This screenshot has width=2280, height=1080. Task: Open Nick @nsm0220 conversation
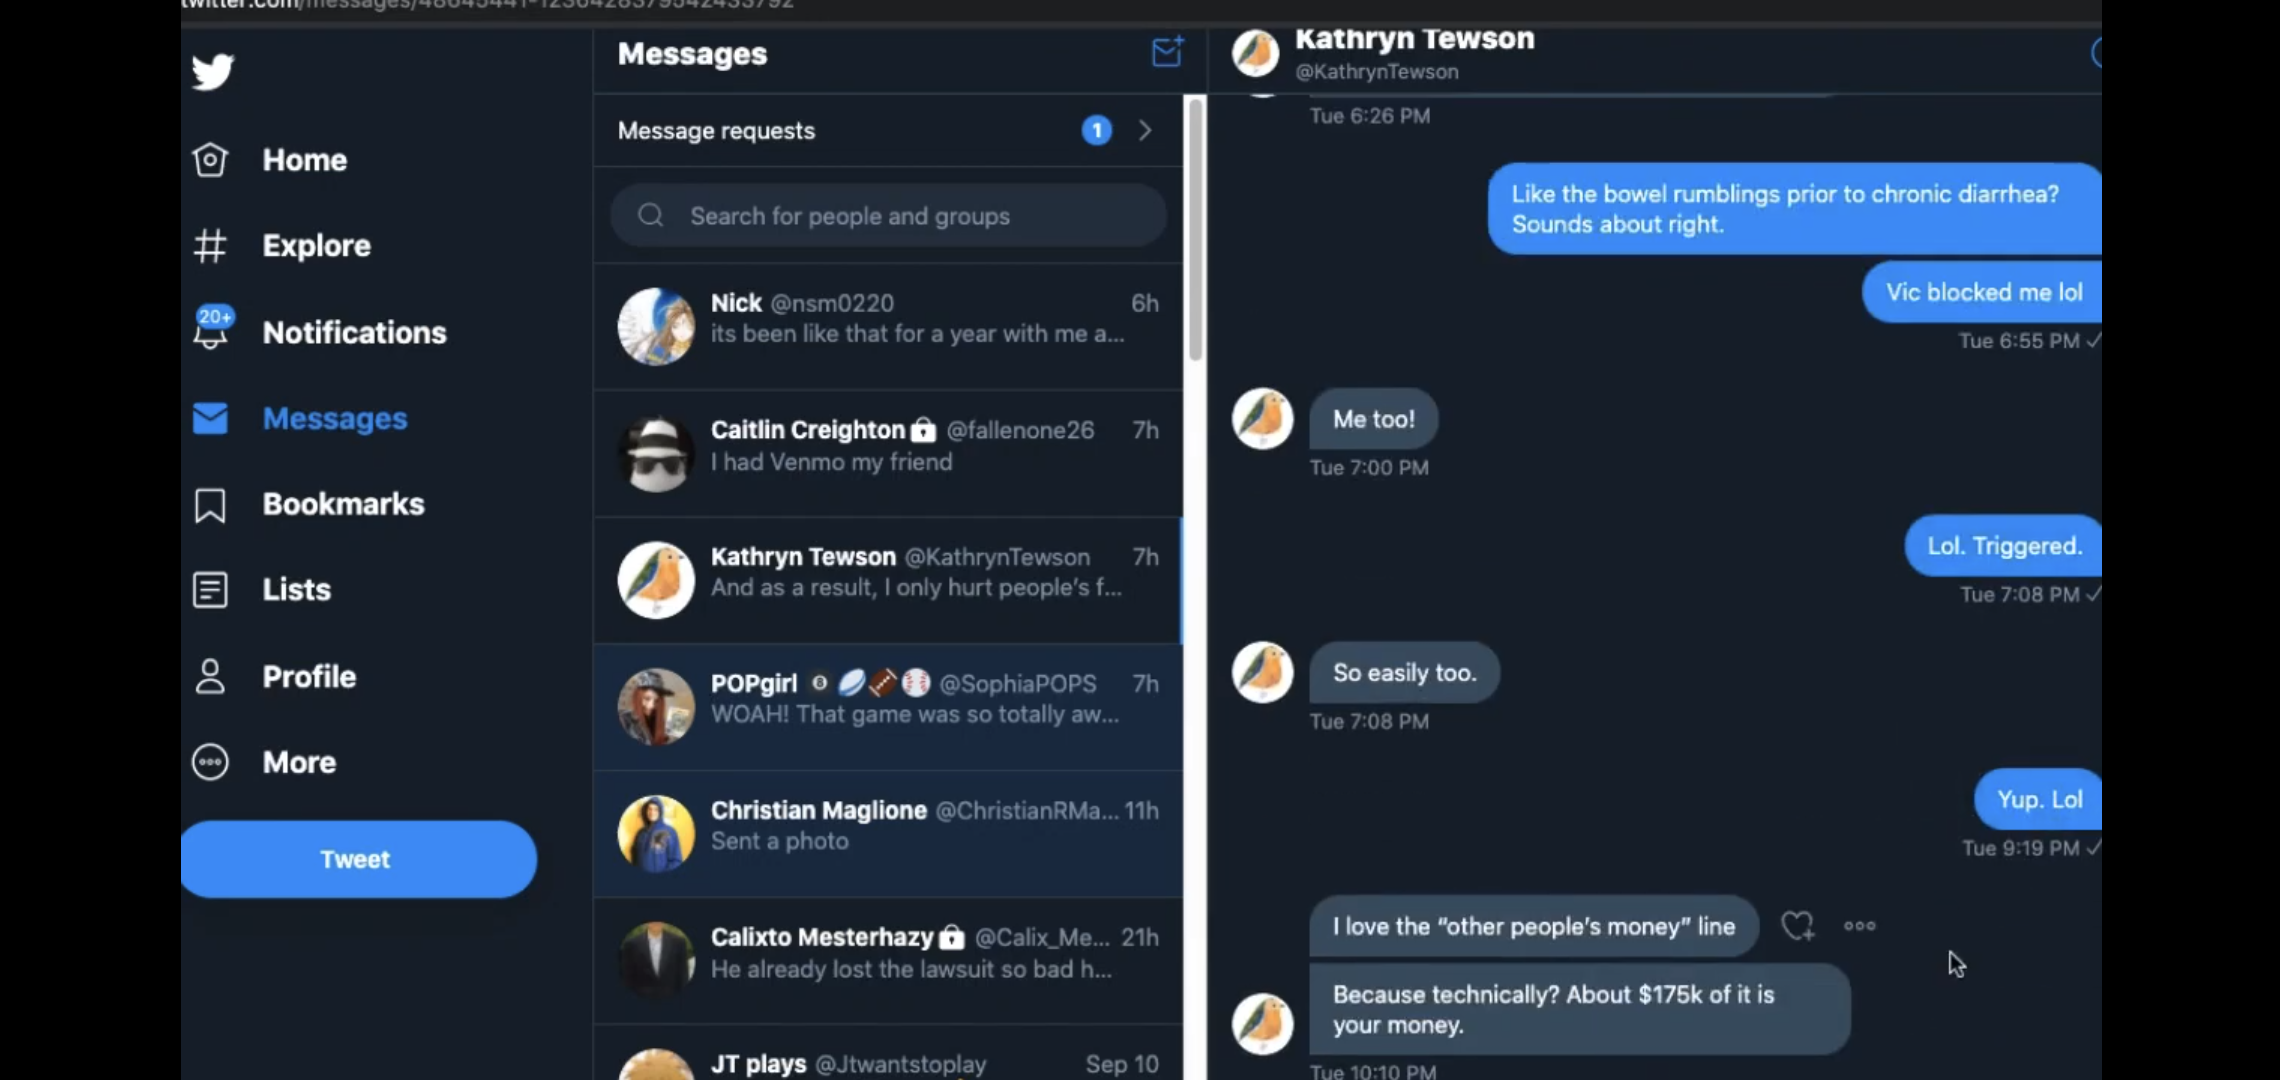(x=888, y=327)
